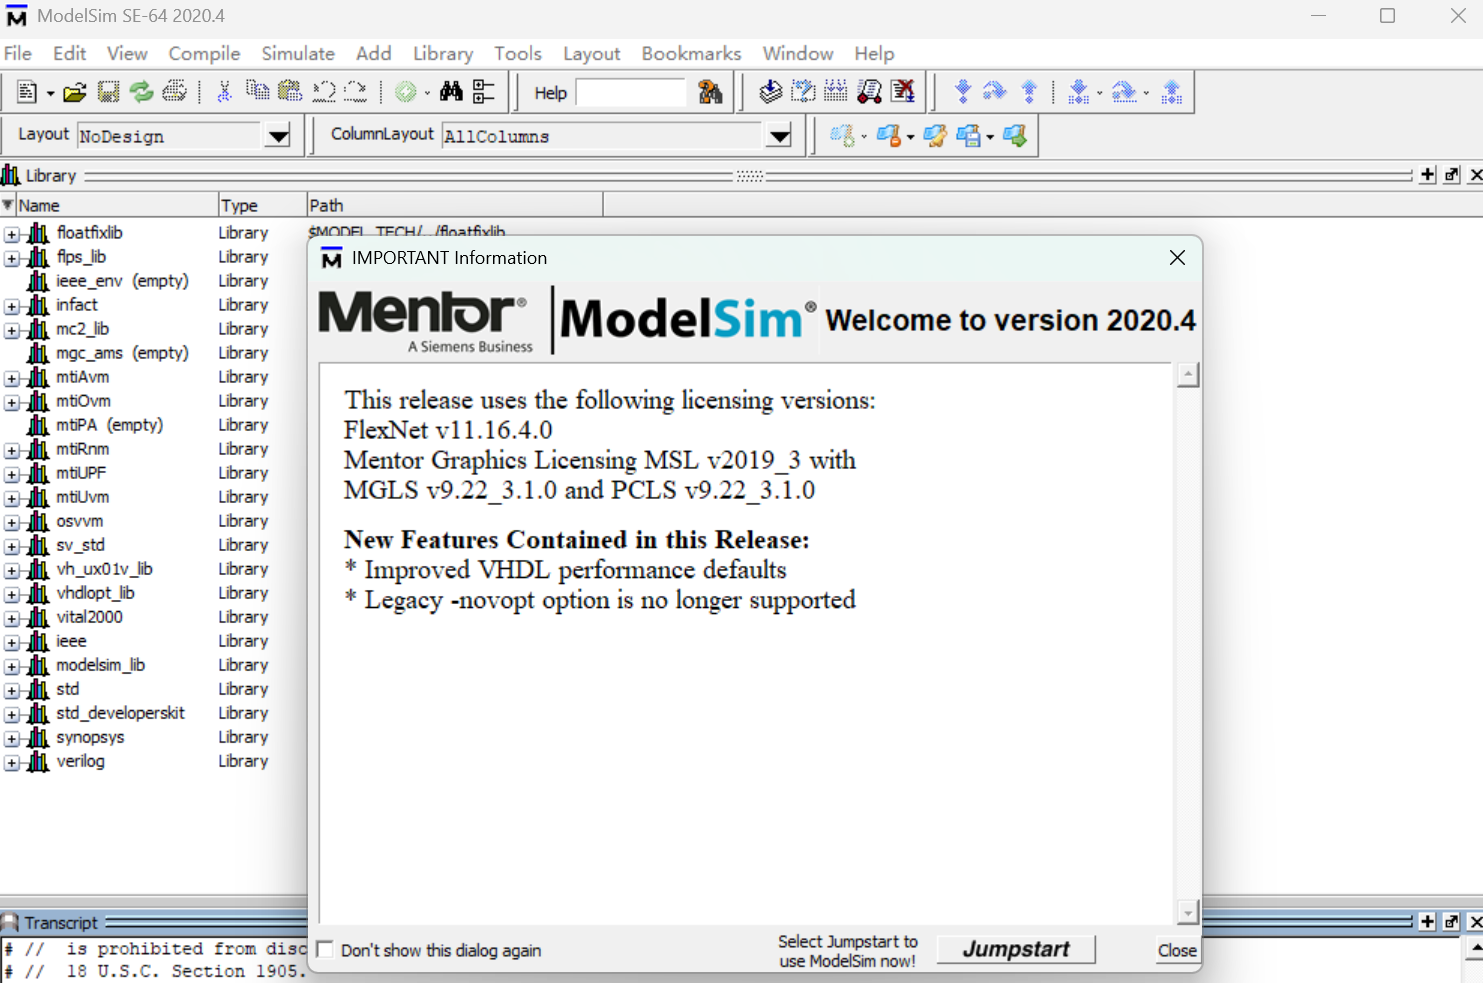The width and height of the screenshot is (1483, 983).
Task: Expand the floatfixlib library node
Action: 11,234
